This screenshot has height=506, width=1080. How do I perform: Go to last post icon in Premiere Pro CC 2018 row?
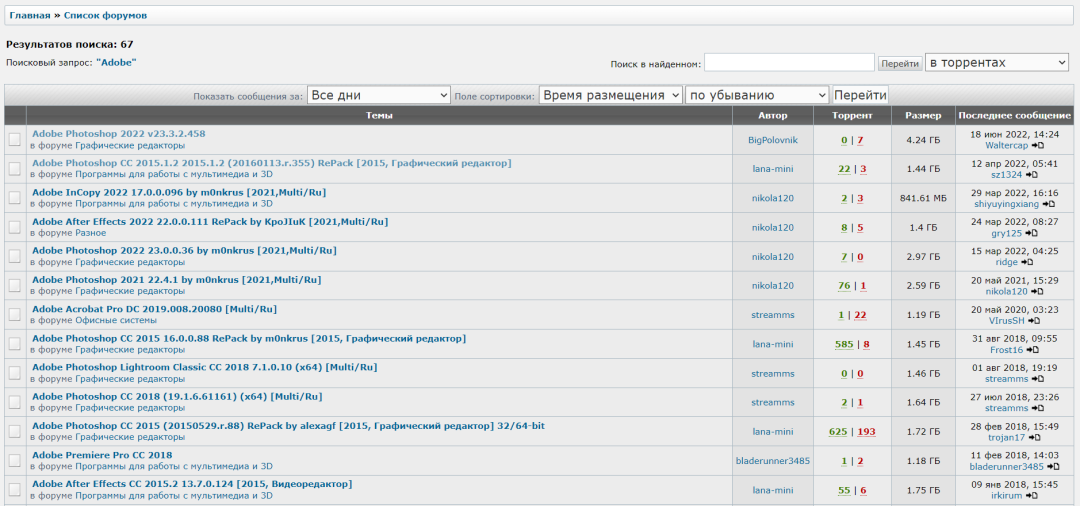tap(1055, 467)
